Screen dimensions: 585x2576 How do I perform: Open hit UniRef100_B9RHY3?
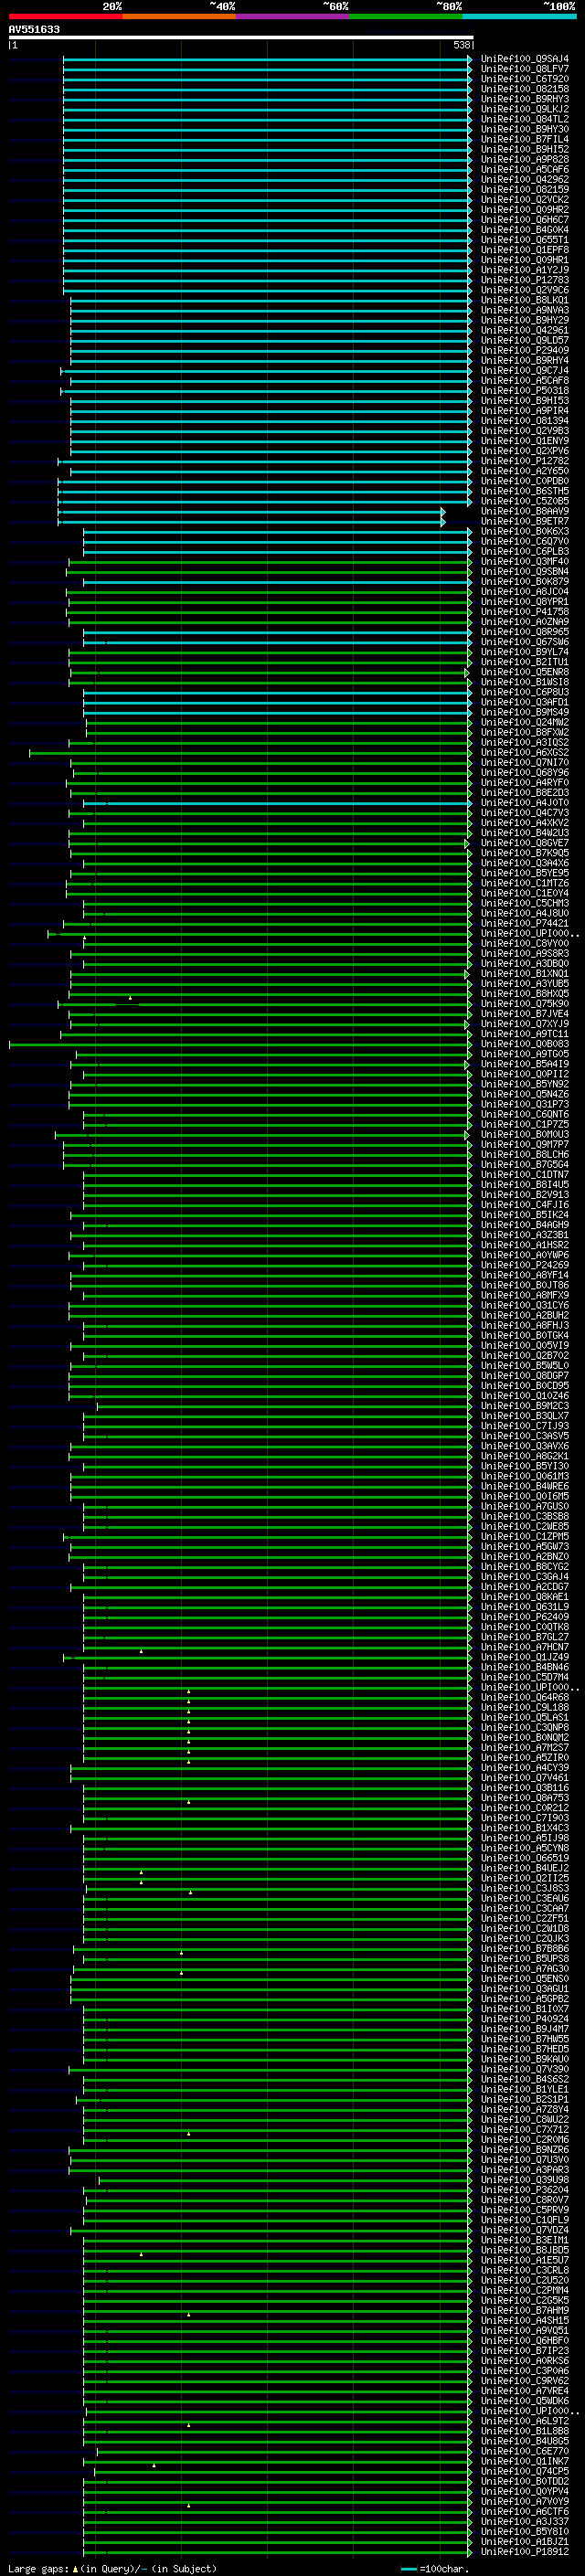[524, 99]
